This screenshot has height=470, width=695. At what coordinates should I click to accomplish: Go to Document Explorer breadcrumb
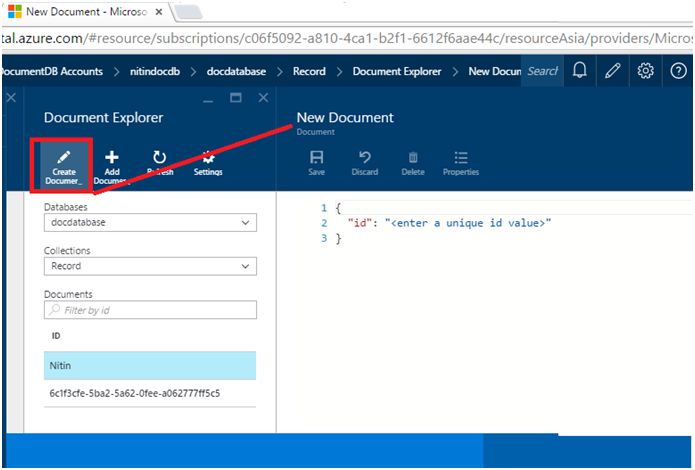pyautogui.click(x=397, y=71)
